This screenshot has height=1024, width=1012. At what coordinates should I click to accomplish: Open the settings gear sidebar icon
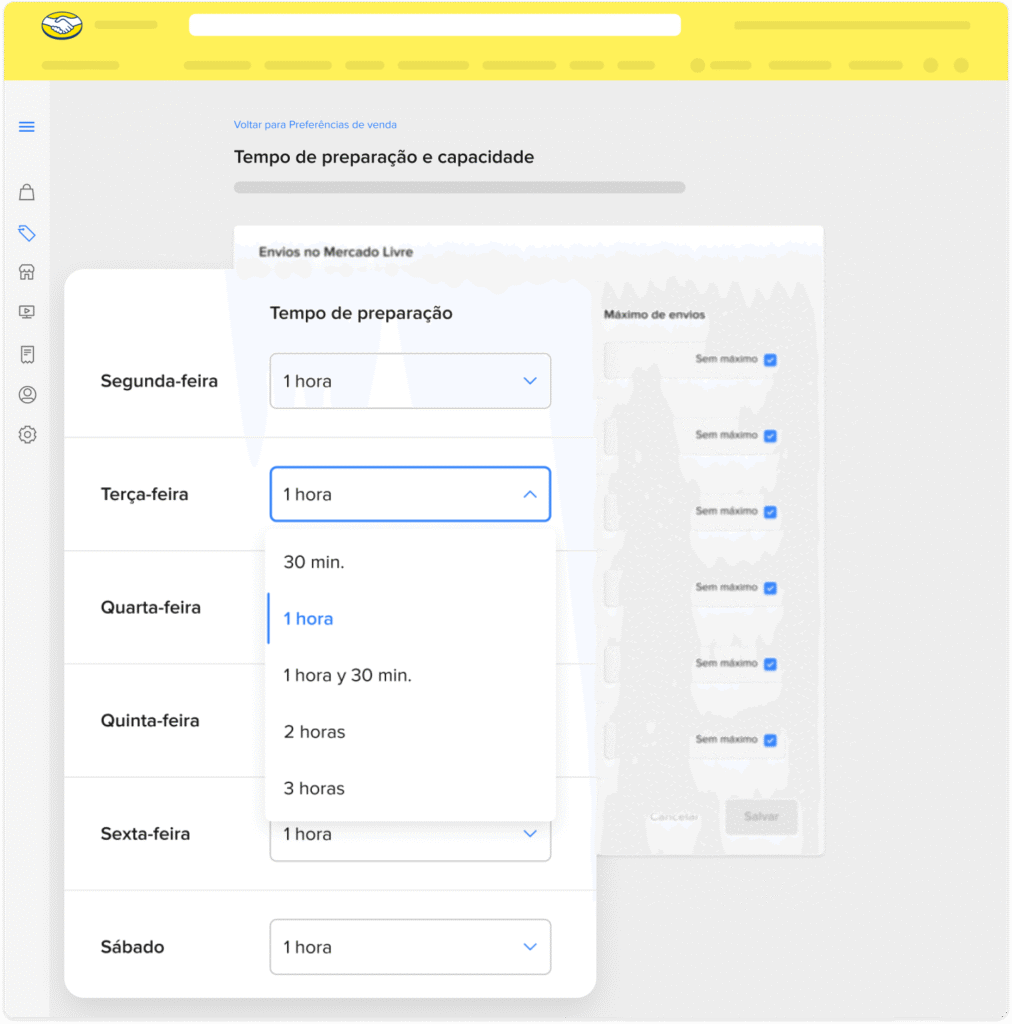(27, 435)
